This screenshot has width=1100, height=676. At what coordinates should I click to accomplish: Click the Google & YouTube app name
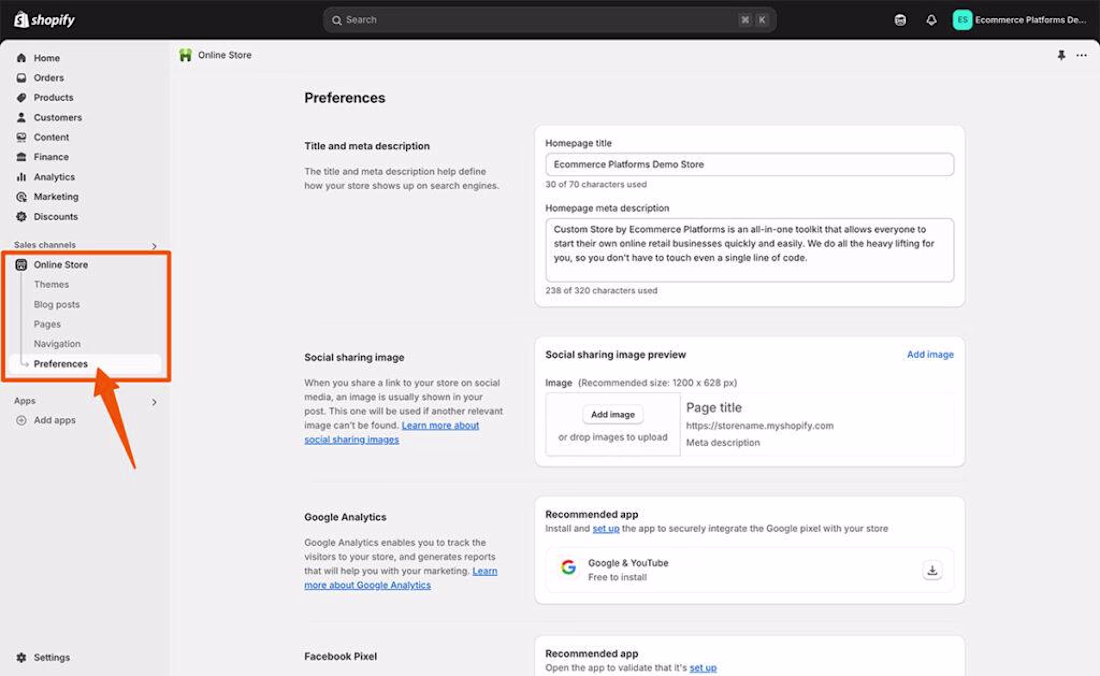(x=628, y=563)
